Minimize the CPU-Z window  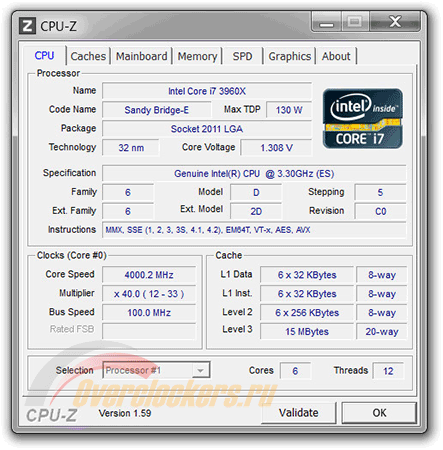tap(326, 22)
